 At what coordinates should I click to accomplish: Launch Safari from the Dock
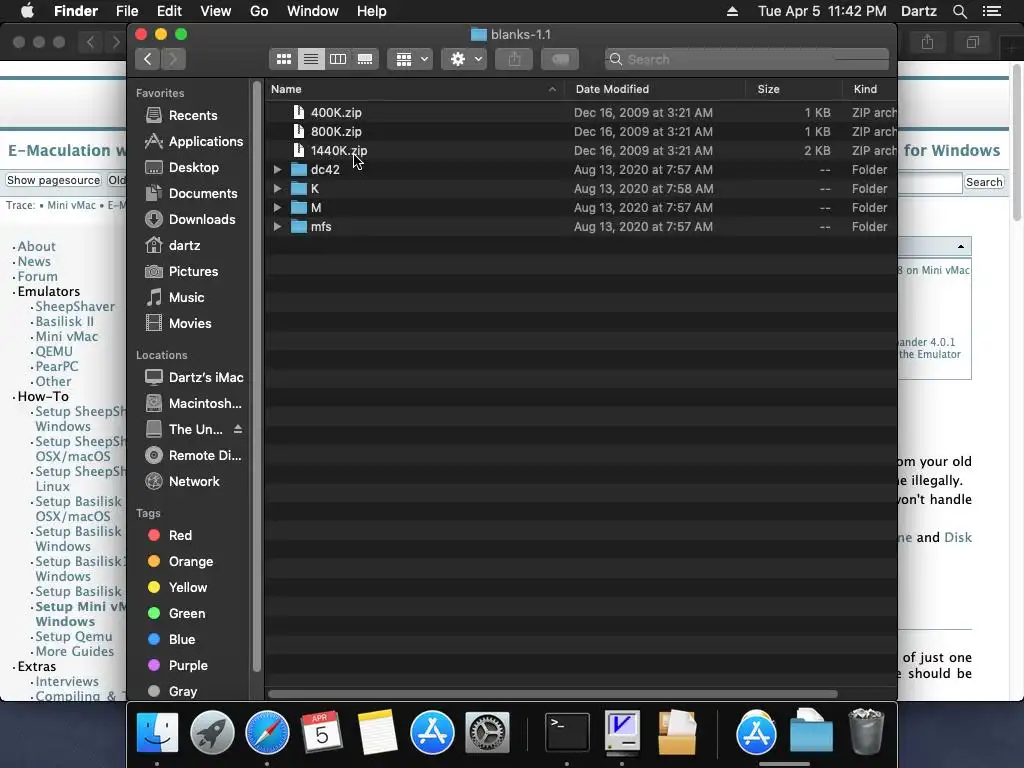tap(267, 732)
